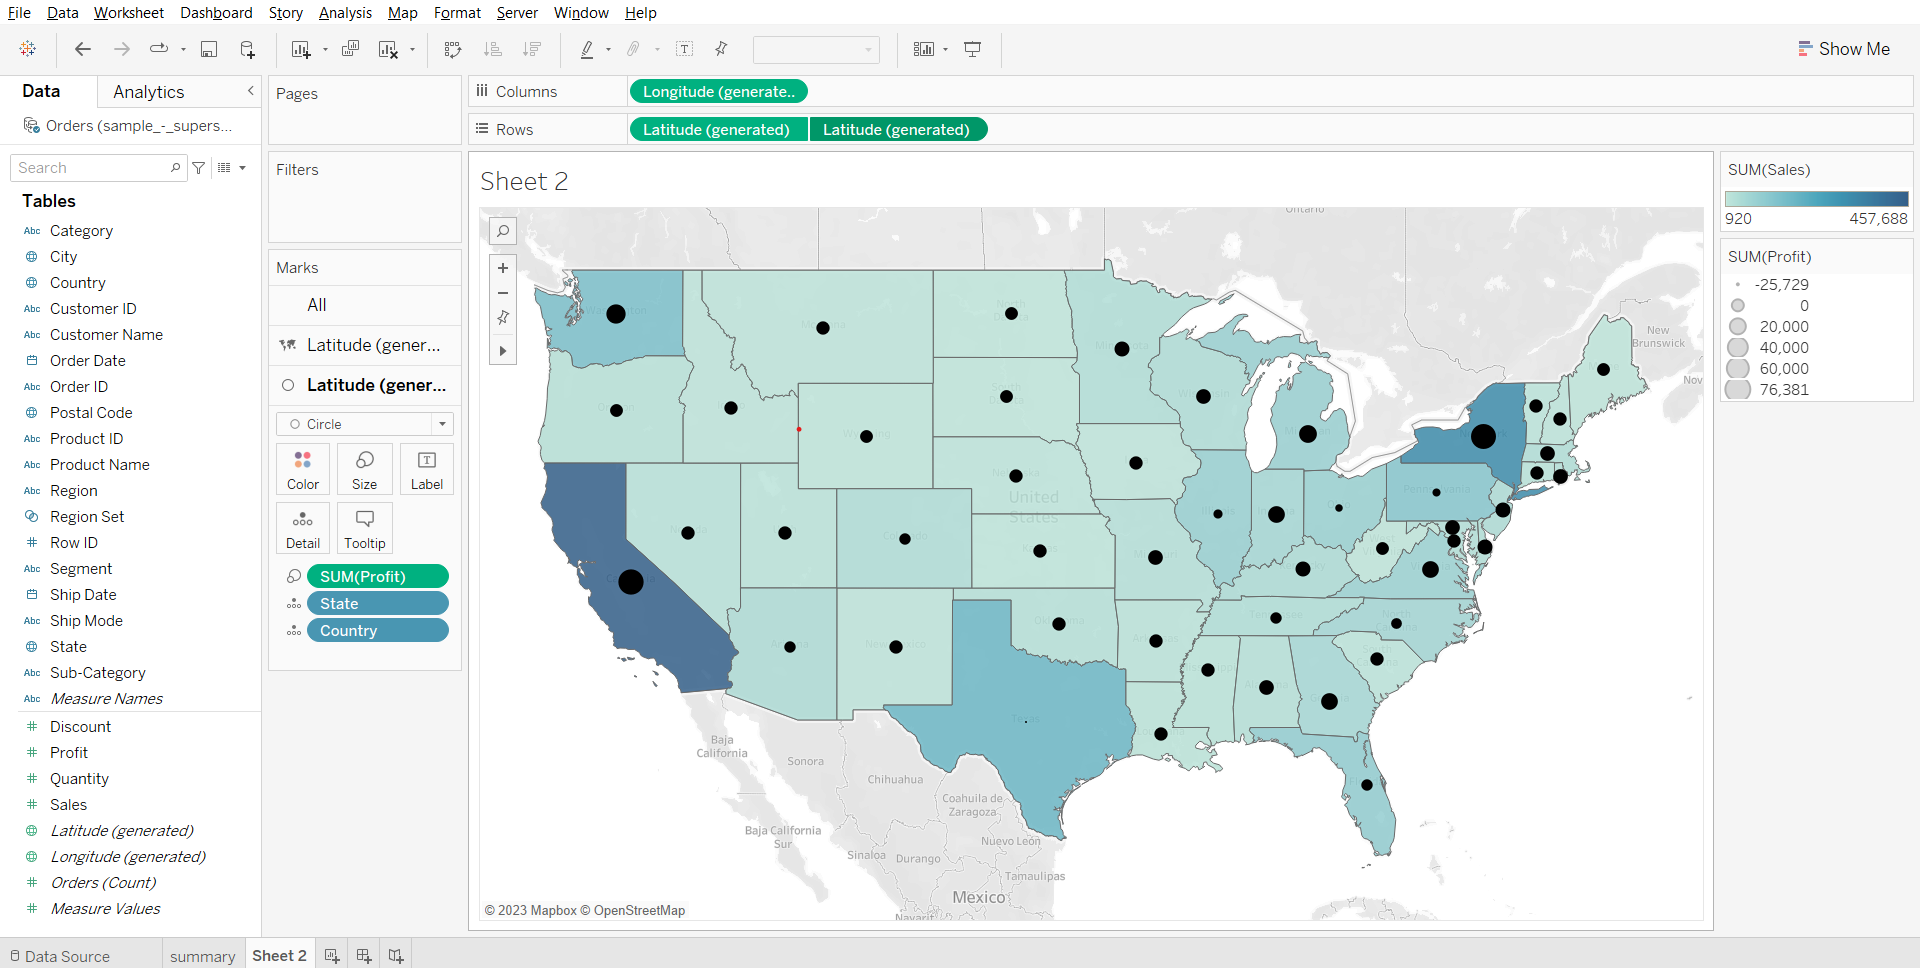This screenshot has height=968, width=1920.
Task: Open the Size marks card
Action: point(365,469)
